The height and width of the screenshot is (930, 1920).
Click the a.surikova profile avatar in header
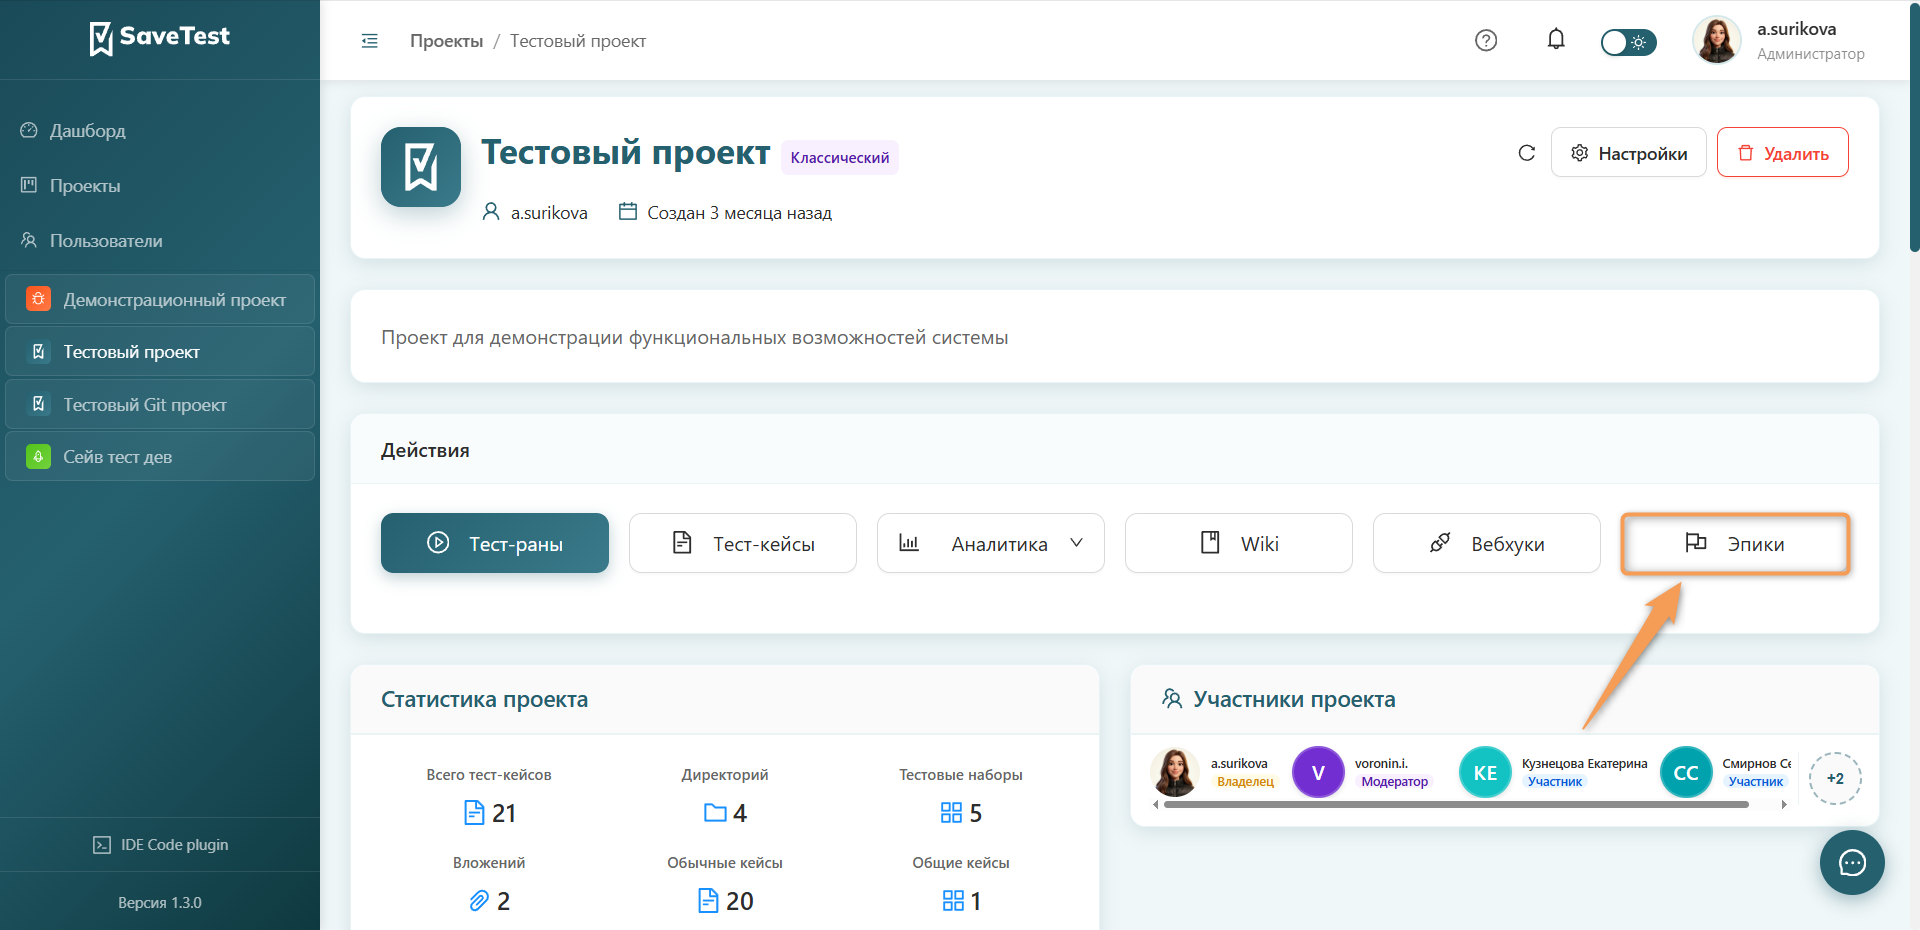1716,41
